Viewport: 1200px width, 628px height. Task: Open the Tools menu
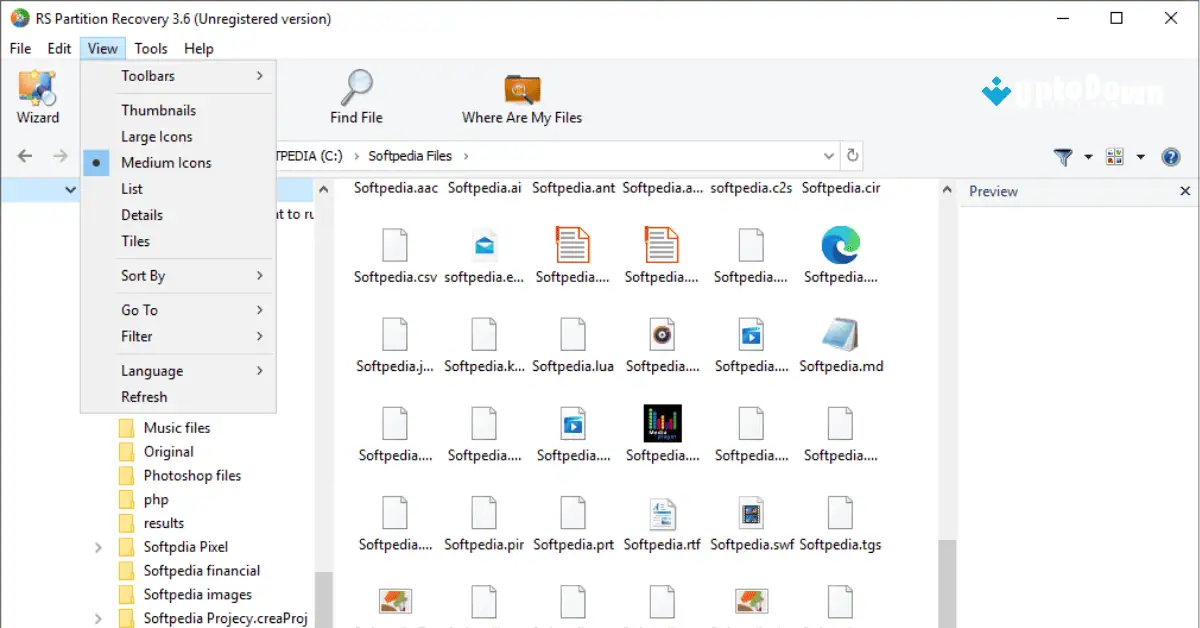click(x=150, y=48)
